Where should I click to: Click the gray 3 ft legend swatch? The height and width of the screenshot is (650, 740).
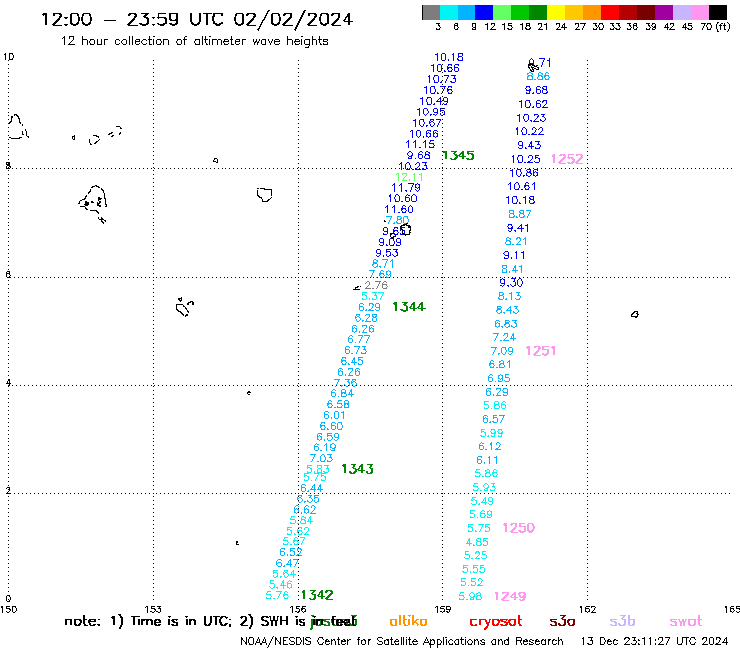point(431,12)
